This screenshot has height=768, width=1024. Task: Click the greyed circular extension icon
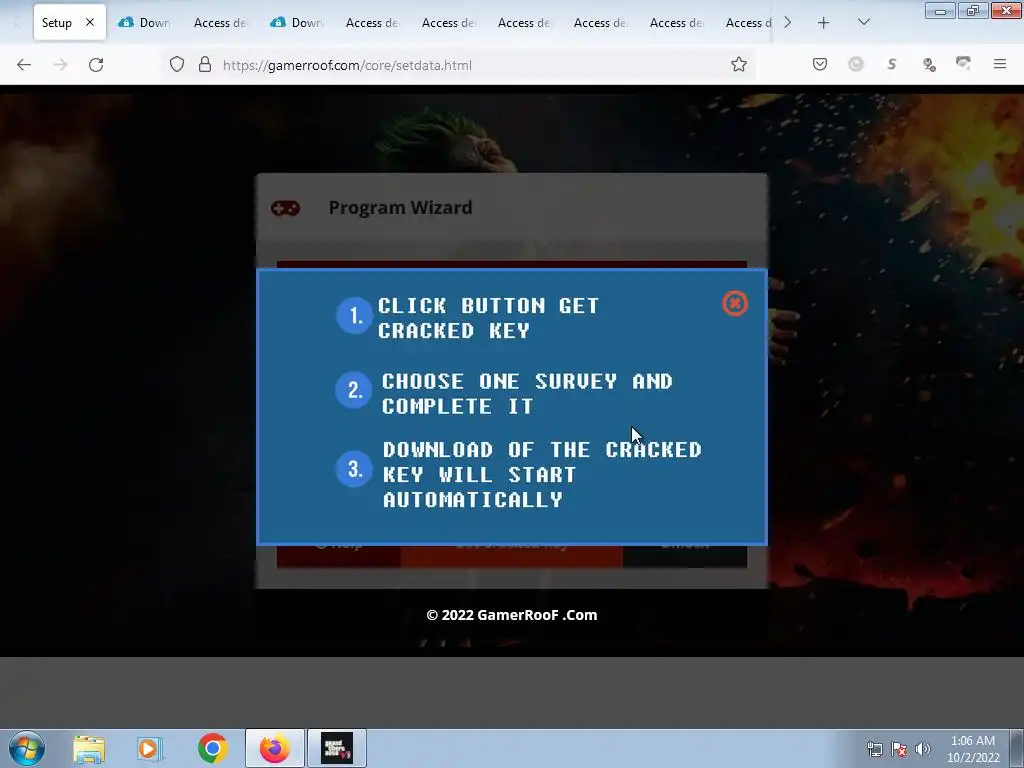coord(856,64)
